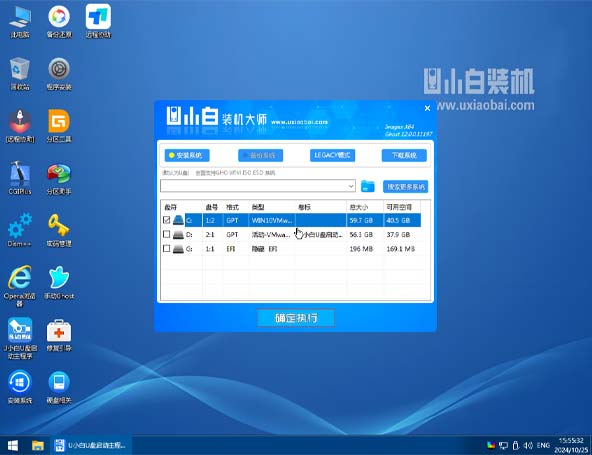Select the install system mode button
592x455 pixels.
pyautogui.click(x=187, y=155)
